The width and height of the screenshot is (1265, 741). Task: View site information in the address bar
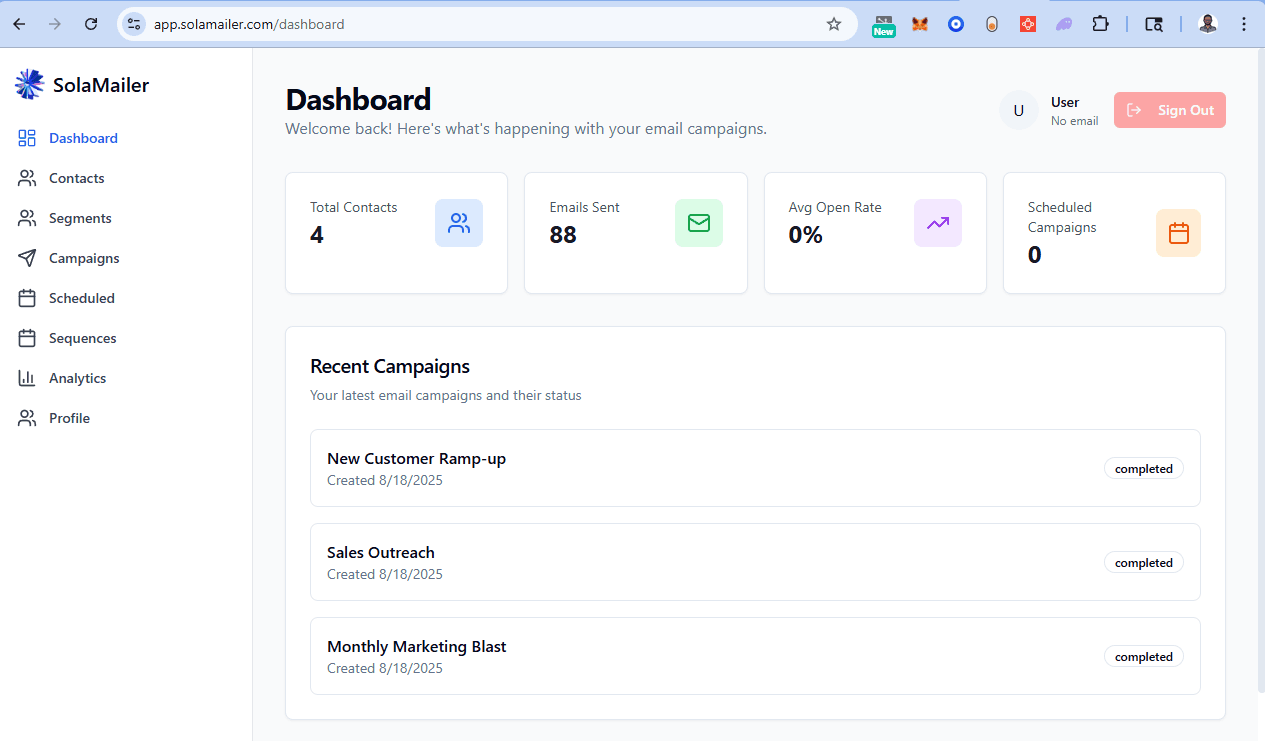click(x=134, y=24)
